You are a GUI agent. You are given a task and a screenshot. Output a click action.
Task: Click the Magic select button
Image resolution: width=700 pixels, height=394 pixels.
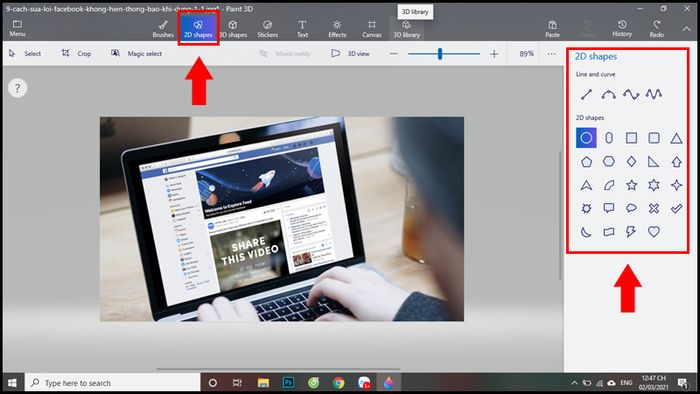coord(136,54)
